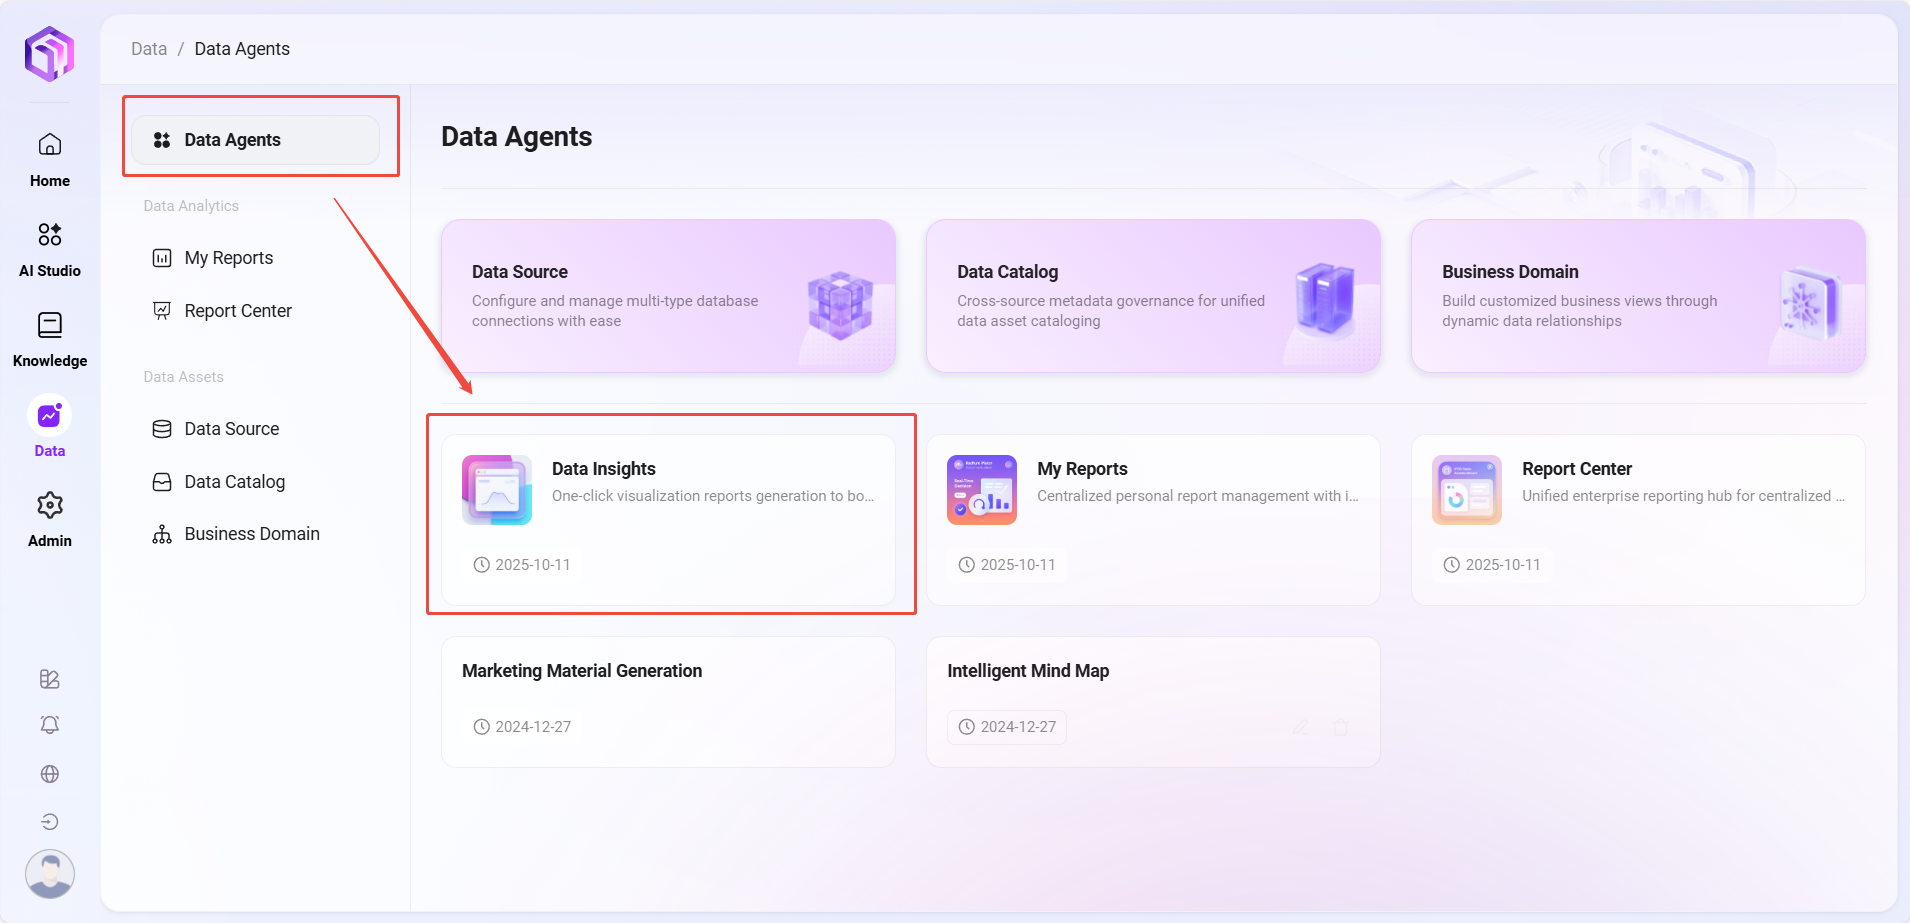
Task: Open the user avatar profile
Action: (50, 874)
